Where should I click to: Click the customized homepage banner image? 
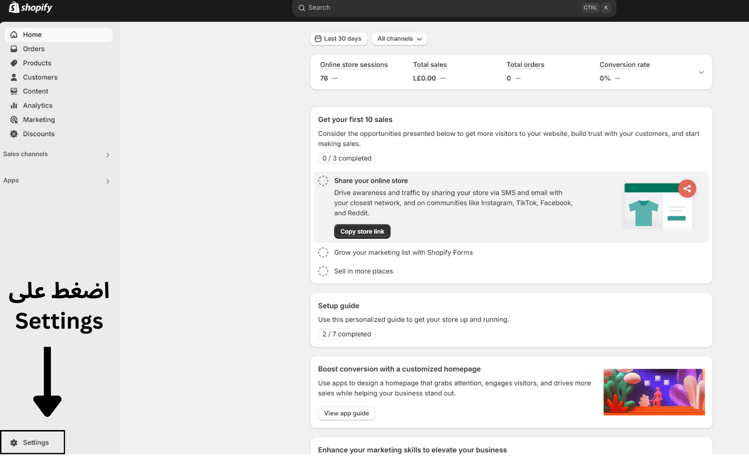click(x=654, y=392)
